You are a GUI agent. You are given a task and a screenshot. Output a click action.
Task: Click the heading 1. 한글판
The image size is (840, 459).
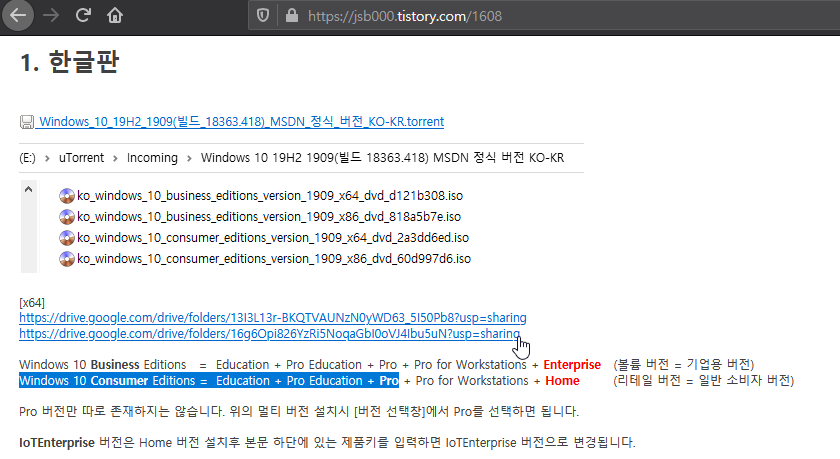coord(69,62)
